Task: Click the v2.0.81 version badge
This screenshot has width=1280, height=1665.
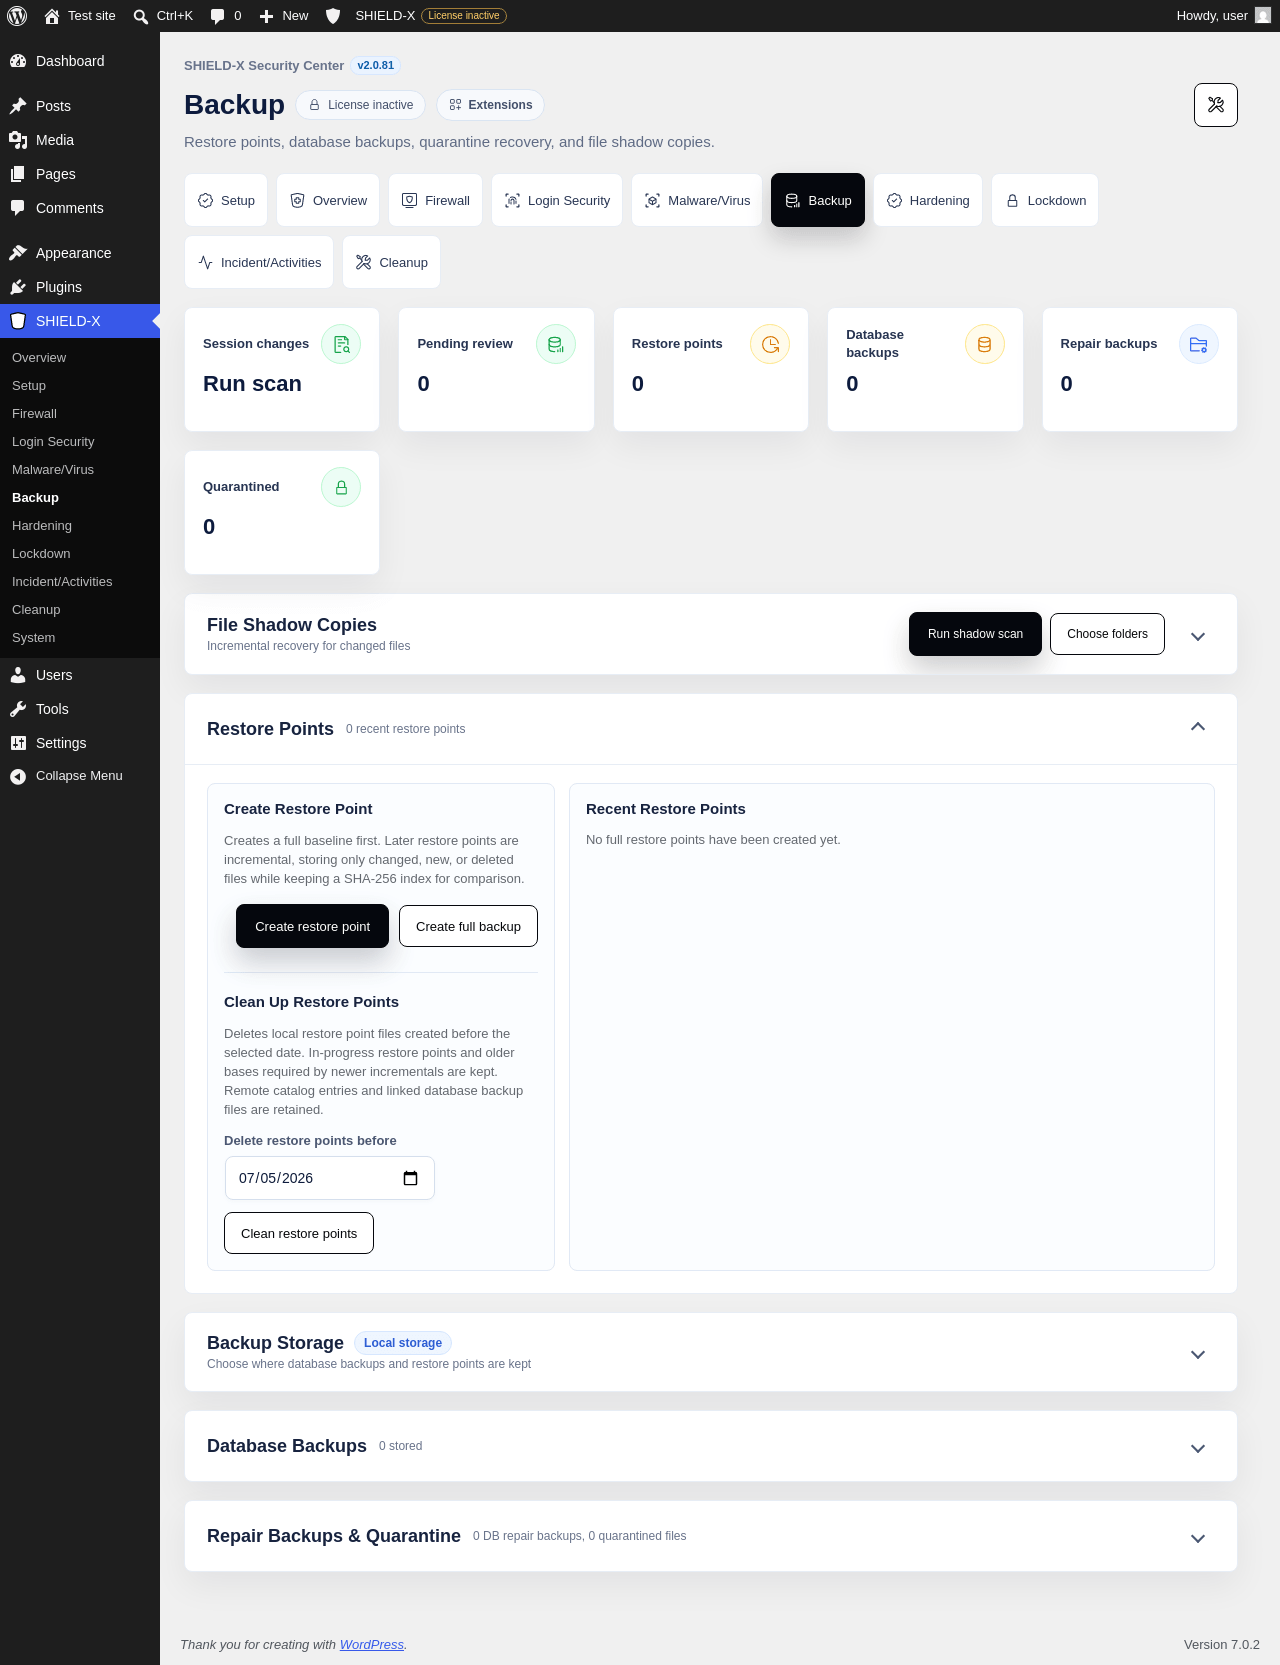Action: click(x=376, y=66)
